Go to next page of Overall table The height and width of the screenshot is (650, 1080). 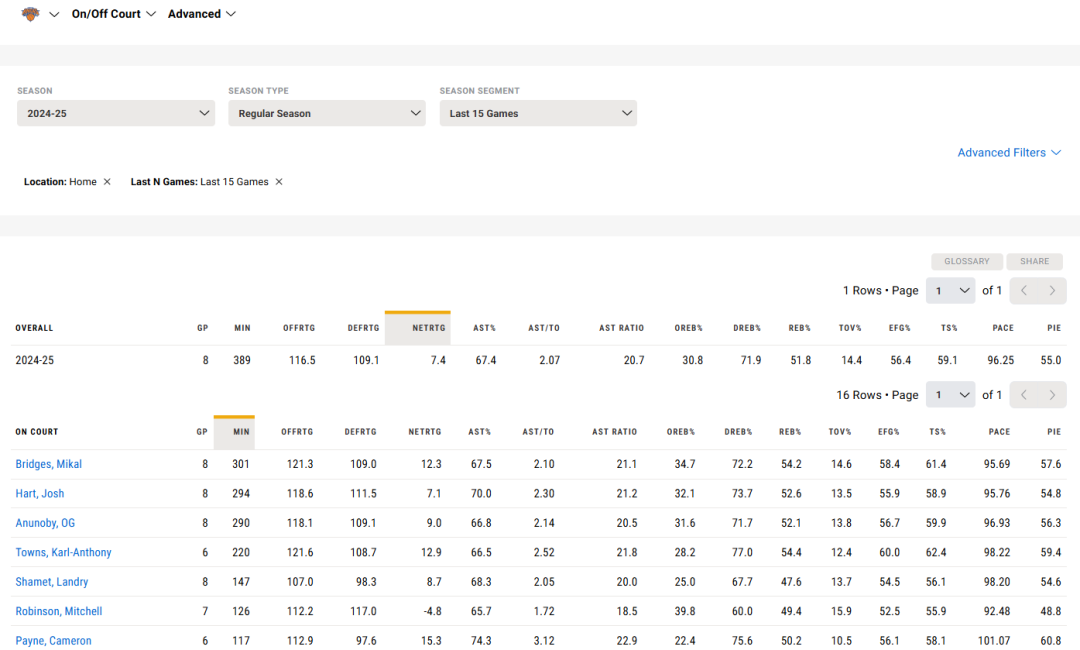point(1052,291)
